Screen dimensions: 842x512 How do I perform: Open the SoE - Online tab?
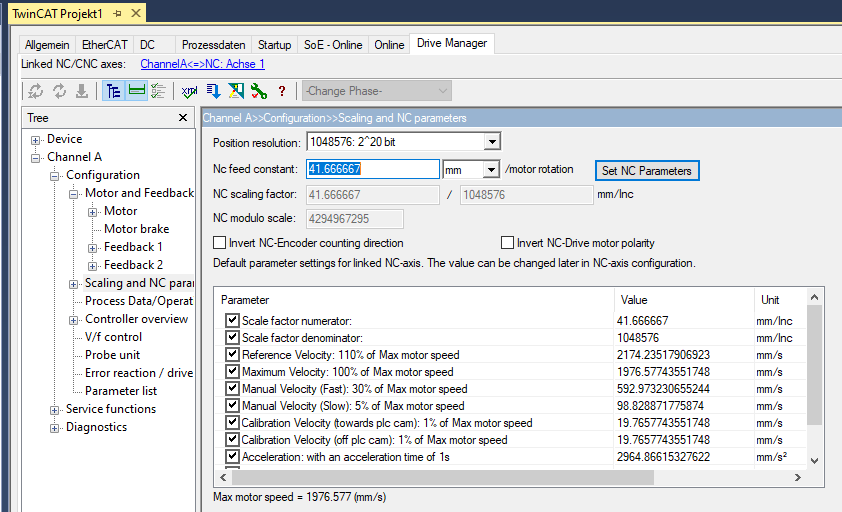pyautogui.click(x=333, y=45)
